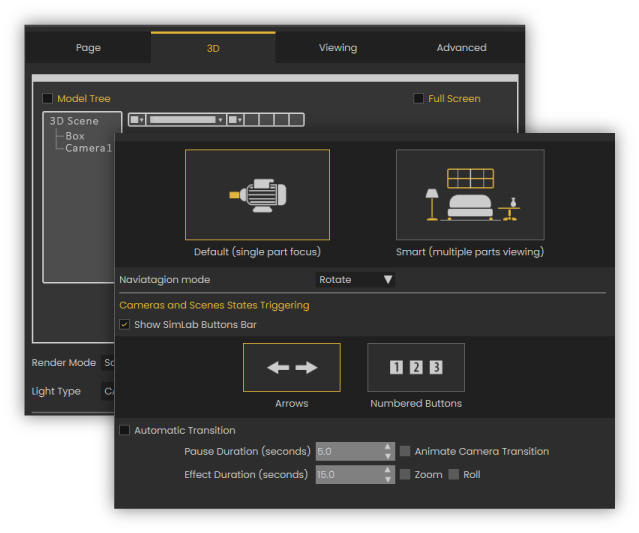Increase the Pause Duration spinner value

coord(388,447)
